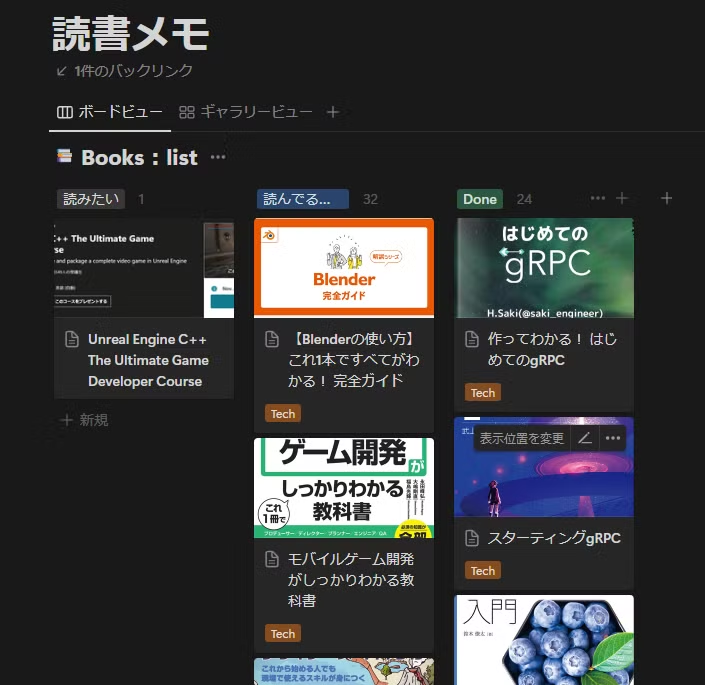Open the ゲーム開発 教科書 cover thumbnail
705x685 pixels.
click(x=344, y=488)
